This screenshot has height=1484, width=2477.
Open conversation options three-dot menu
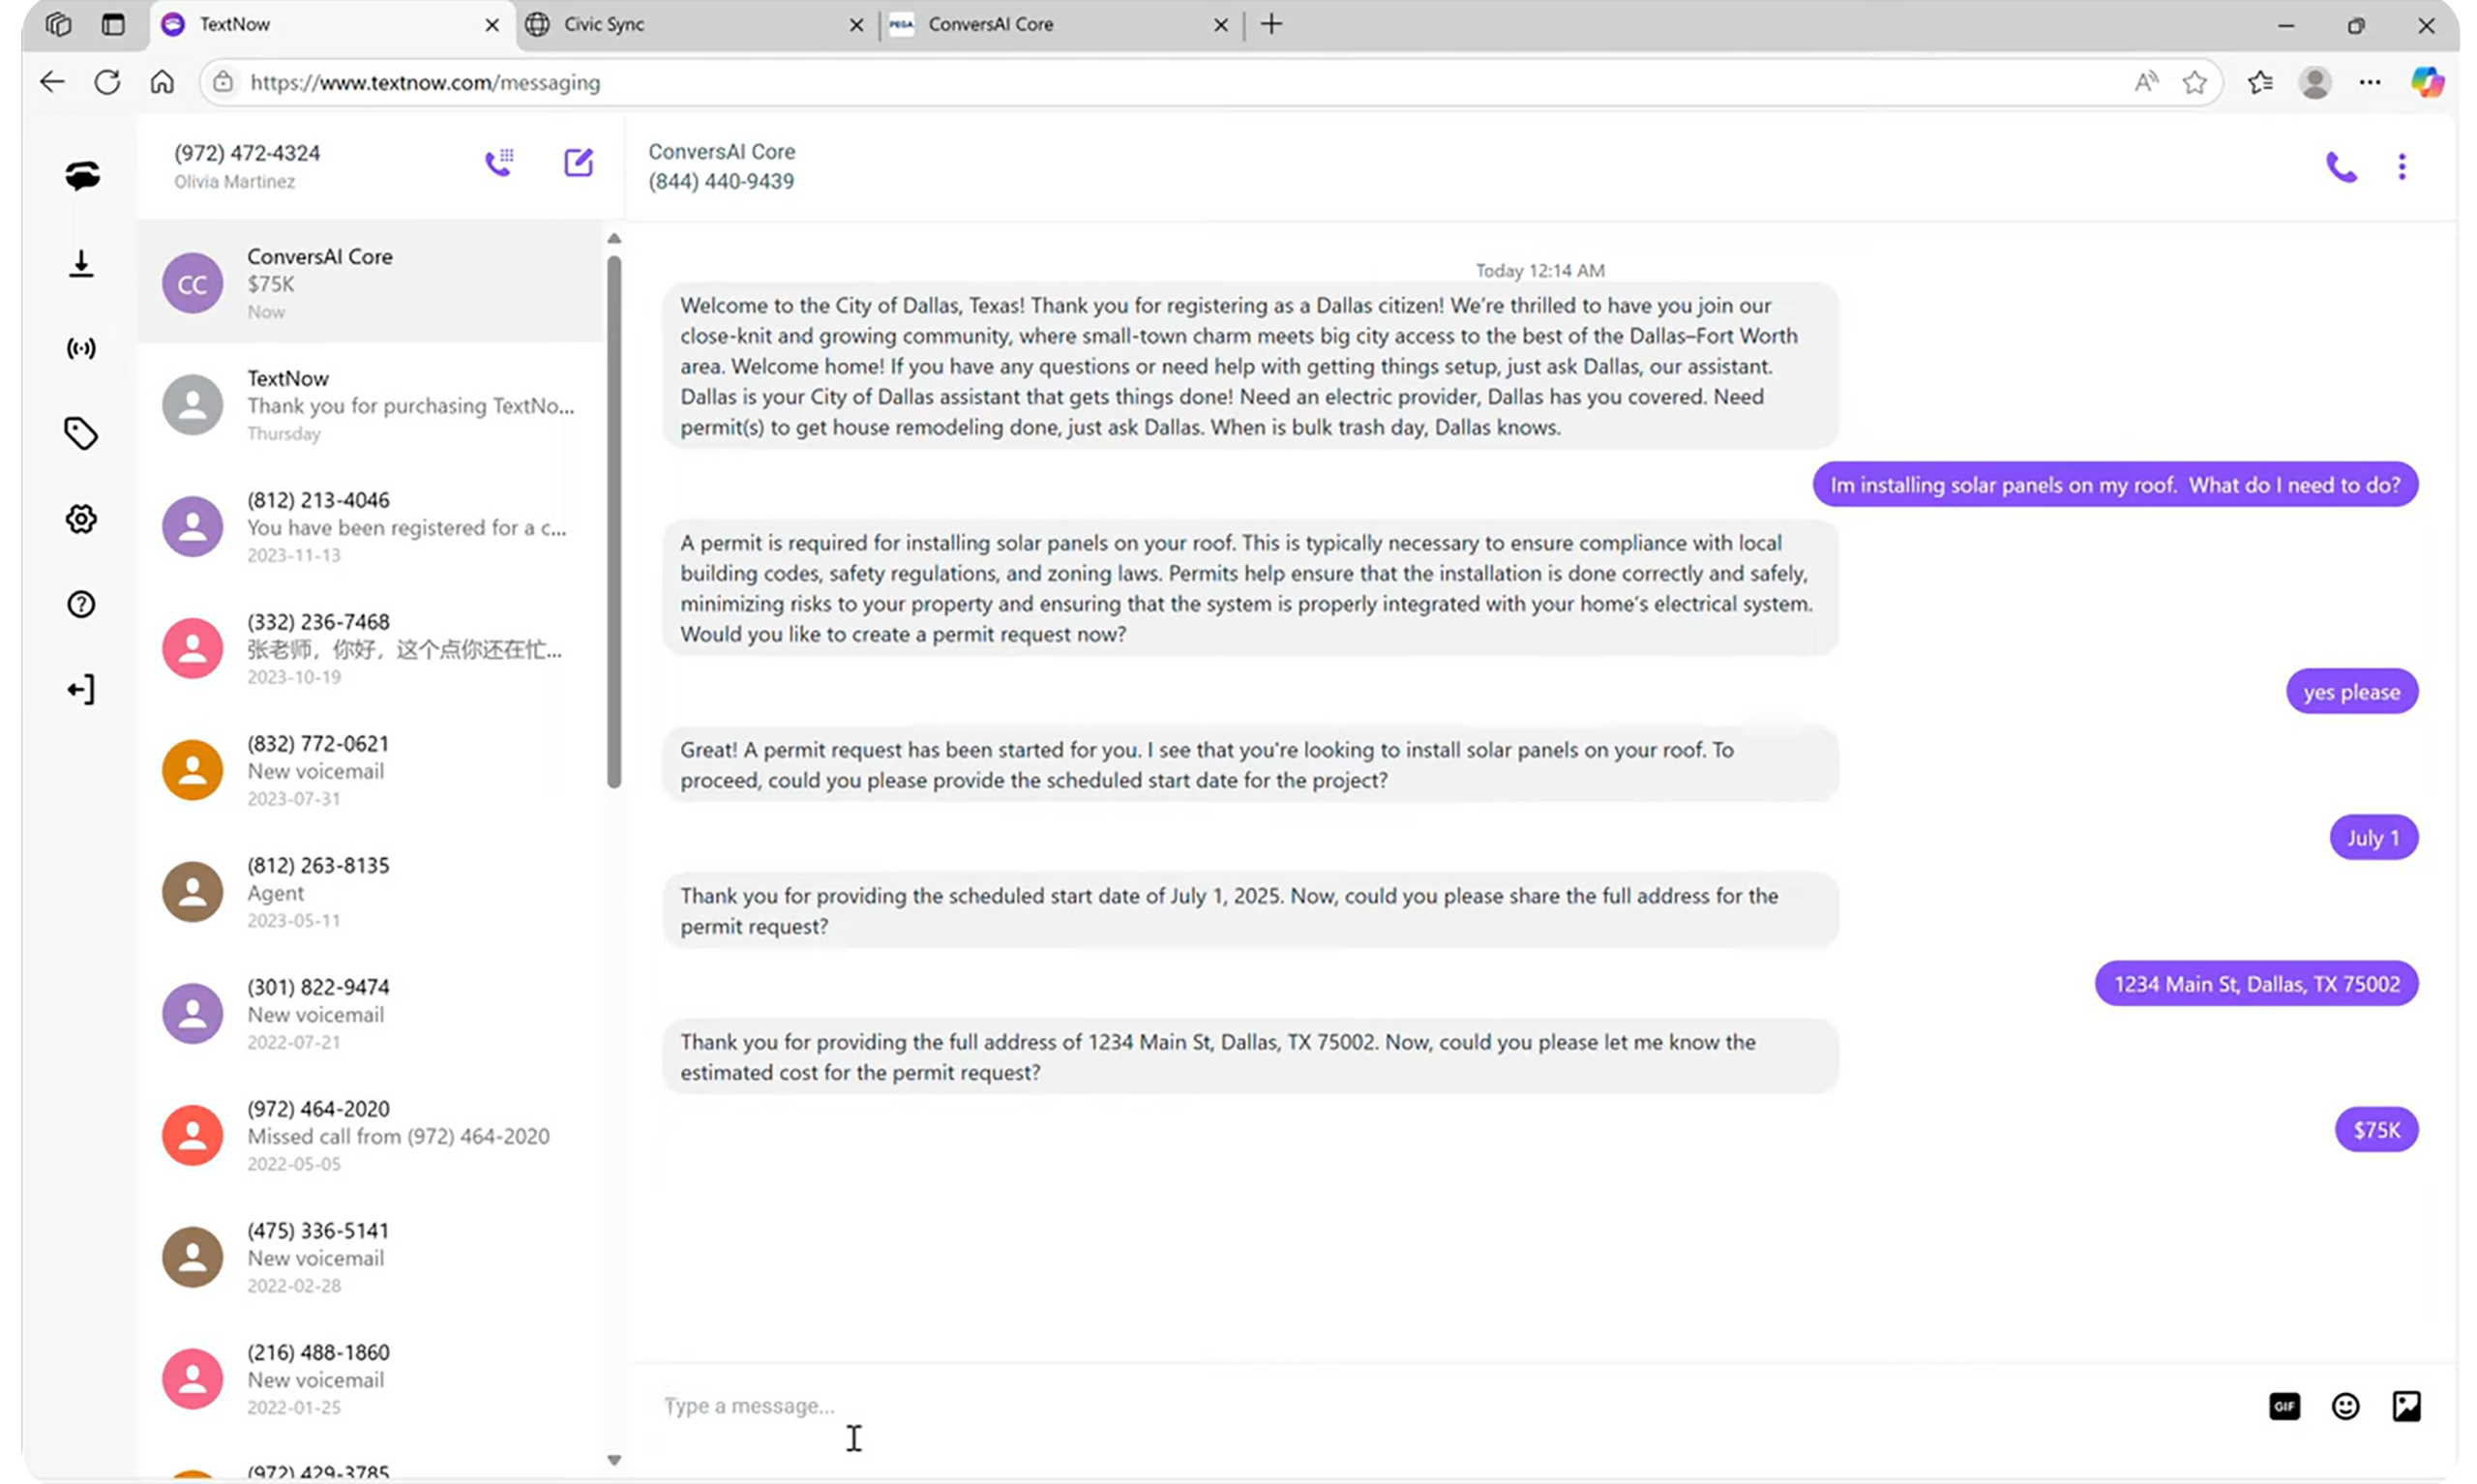[2401, 166]
